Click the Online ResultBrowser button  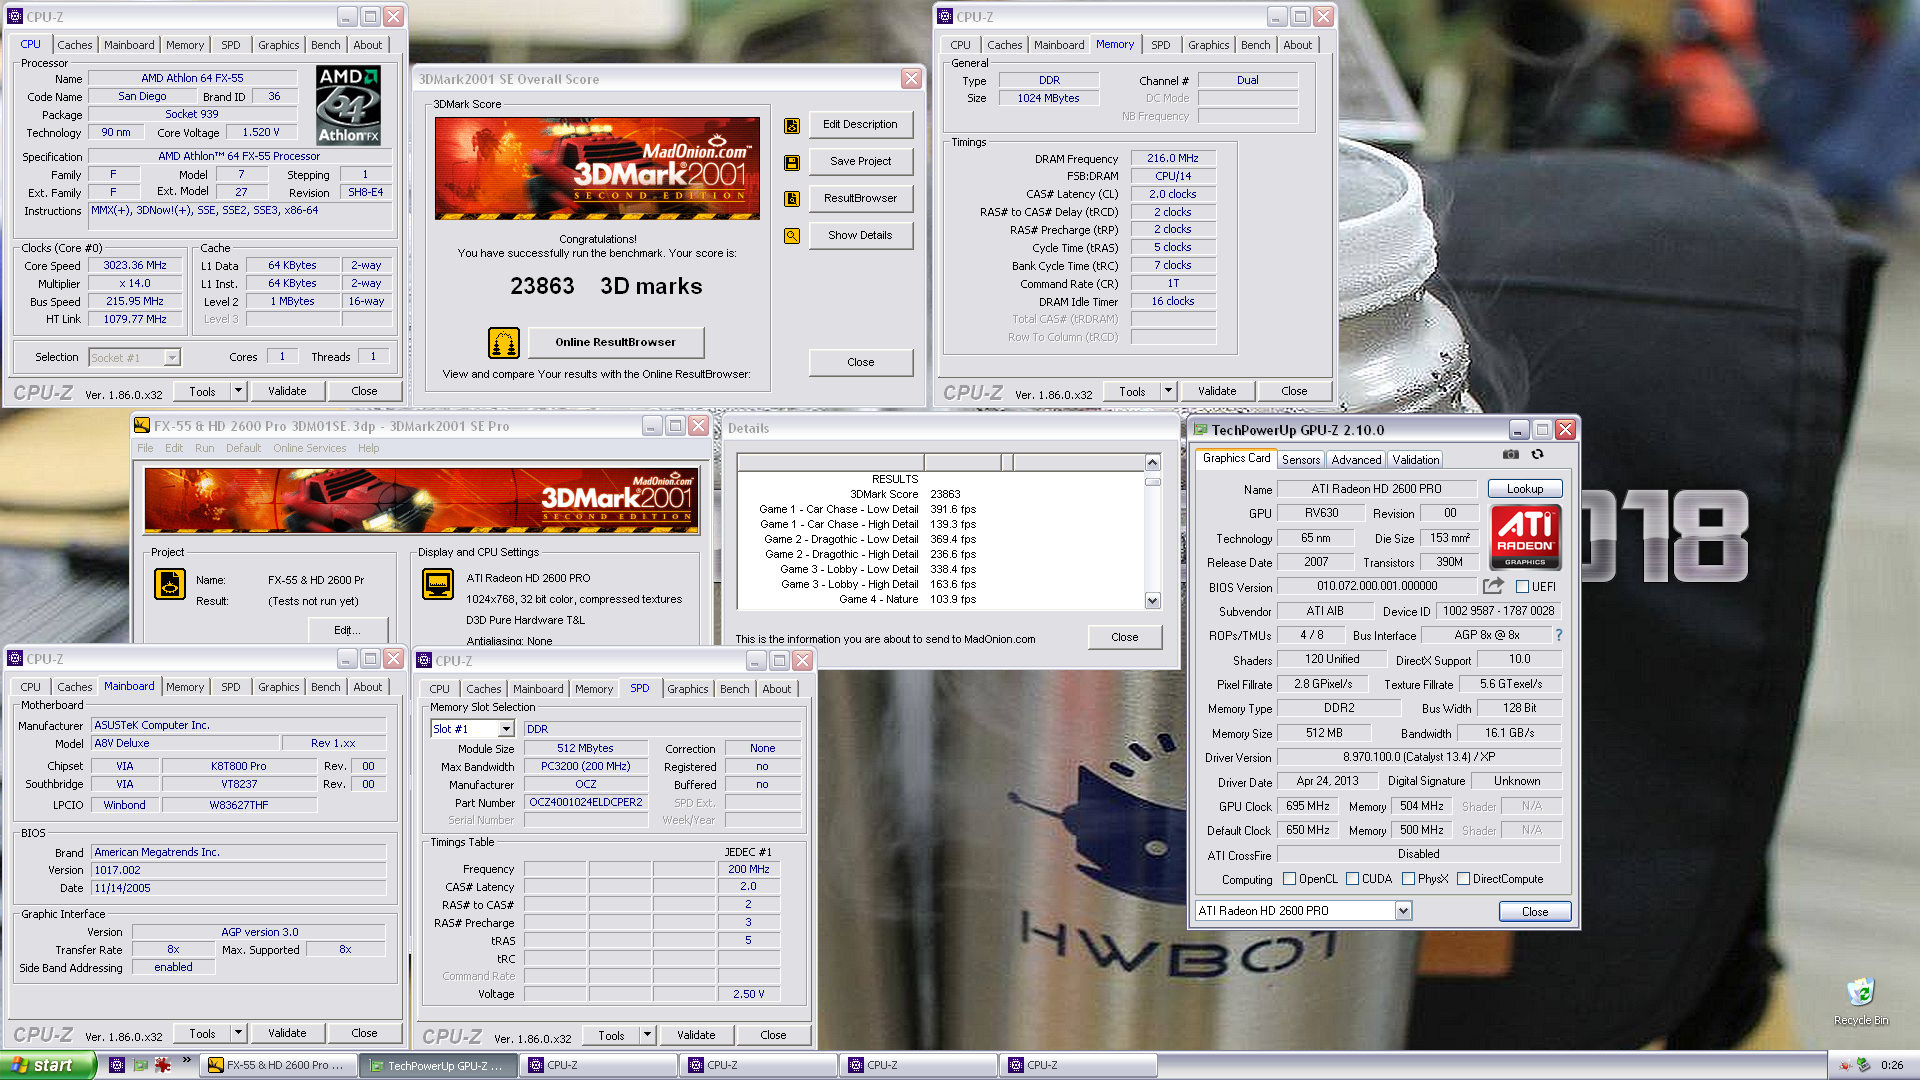point(616,342)
